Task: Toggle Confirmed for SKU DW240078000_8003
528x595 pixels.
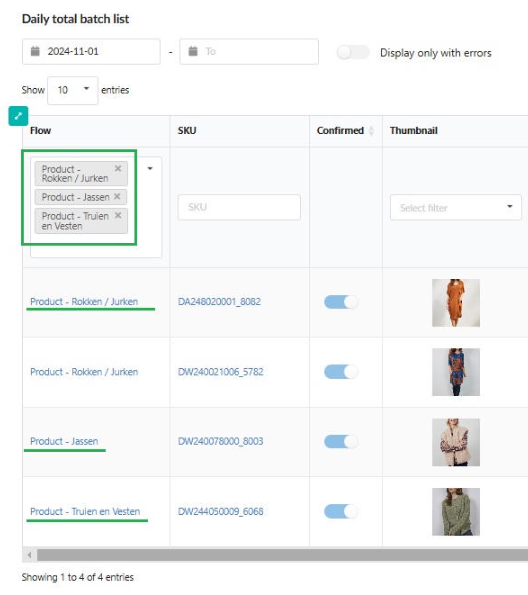Action: [341, 441]
